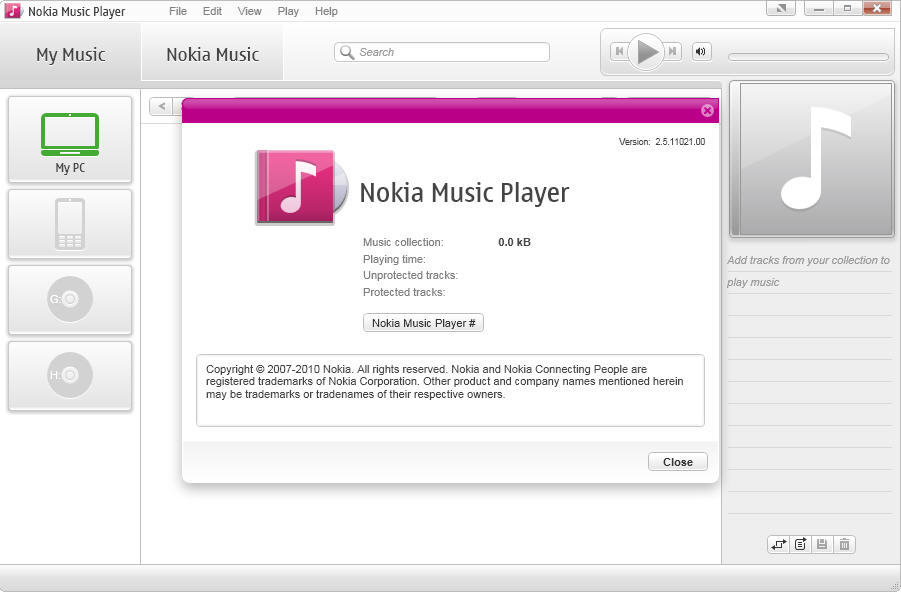Click the large "Nokia Music Player" dialog heading
901x592 pixels.
coord(464,193)
